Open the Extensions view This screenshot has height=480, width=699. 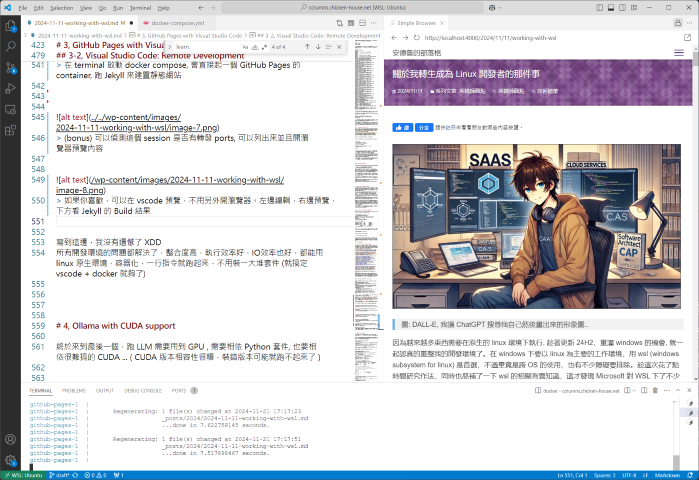point(10,130)
